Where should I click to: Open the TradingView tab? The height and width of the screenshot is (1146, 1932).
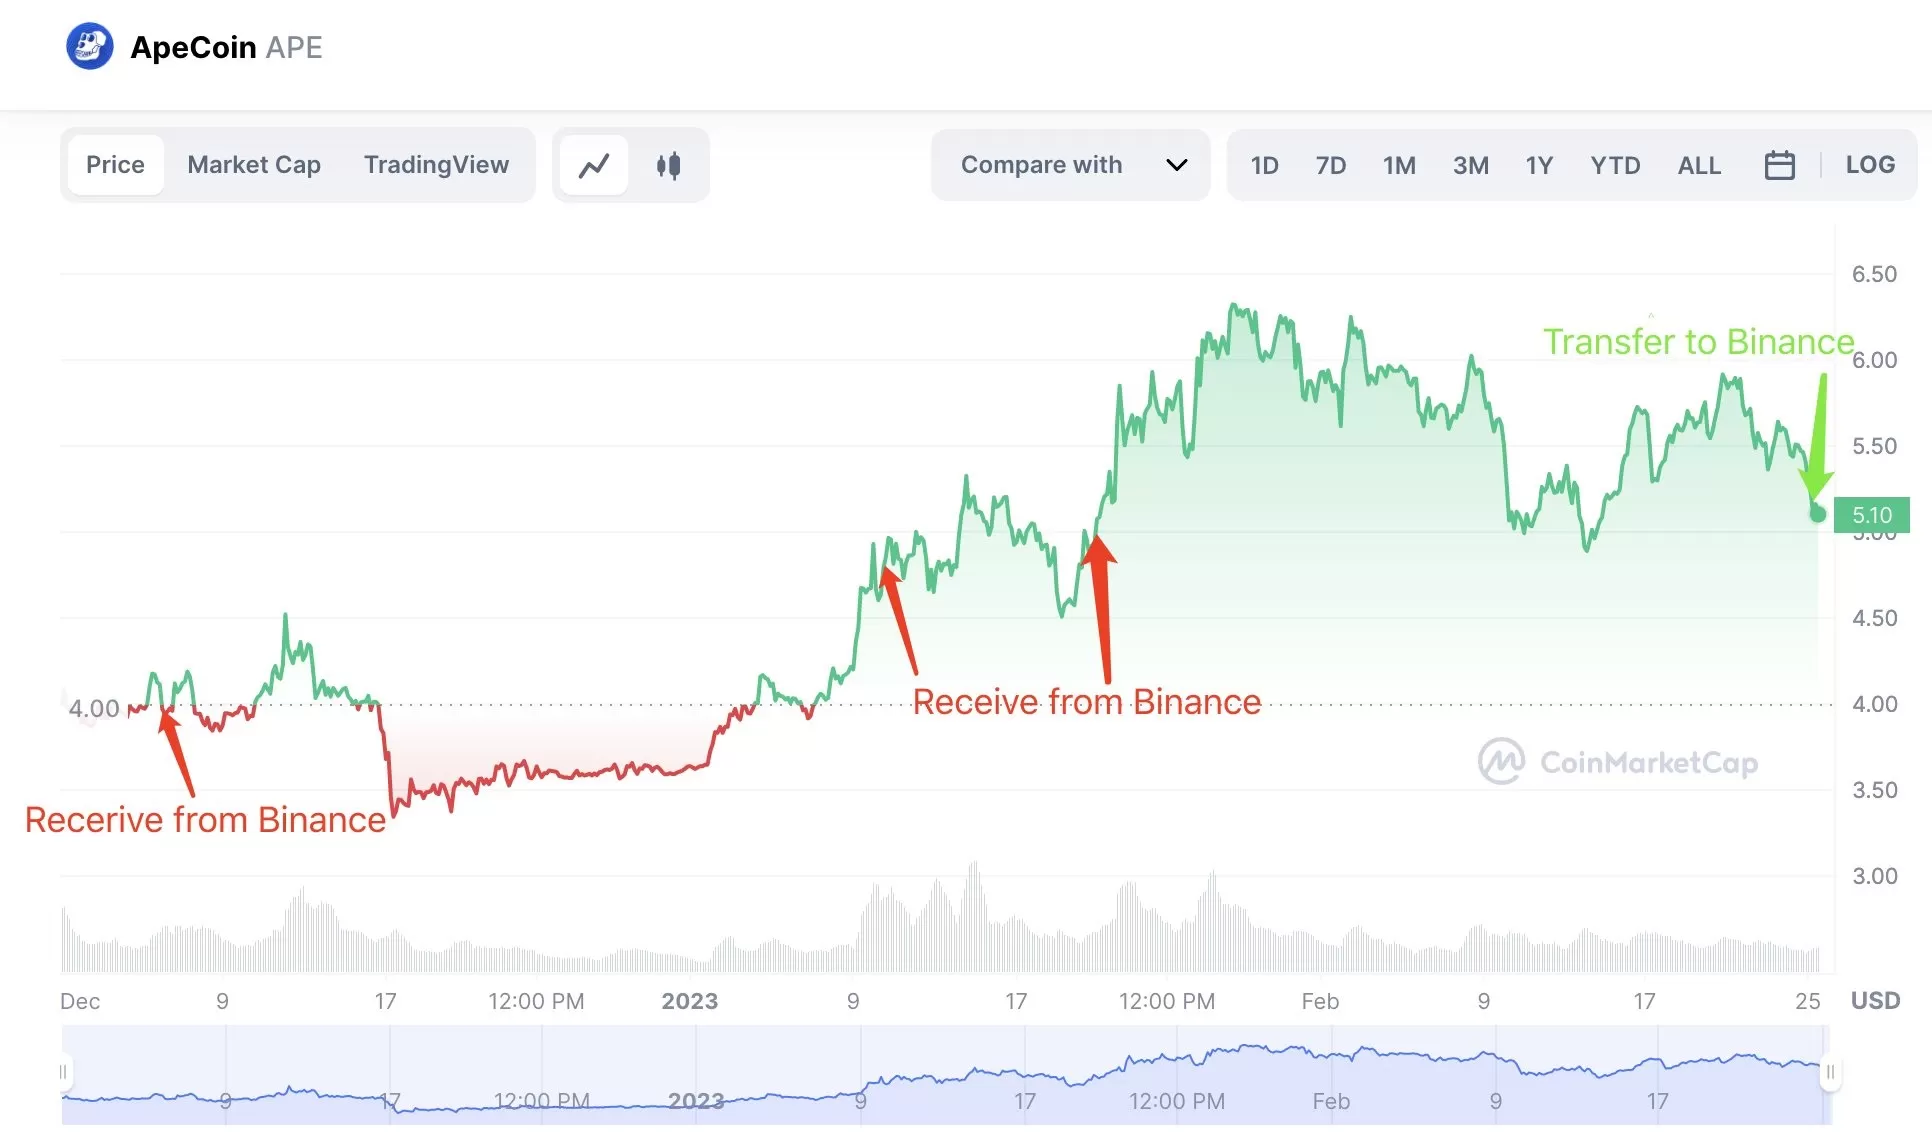436,165
